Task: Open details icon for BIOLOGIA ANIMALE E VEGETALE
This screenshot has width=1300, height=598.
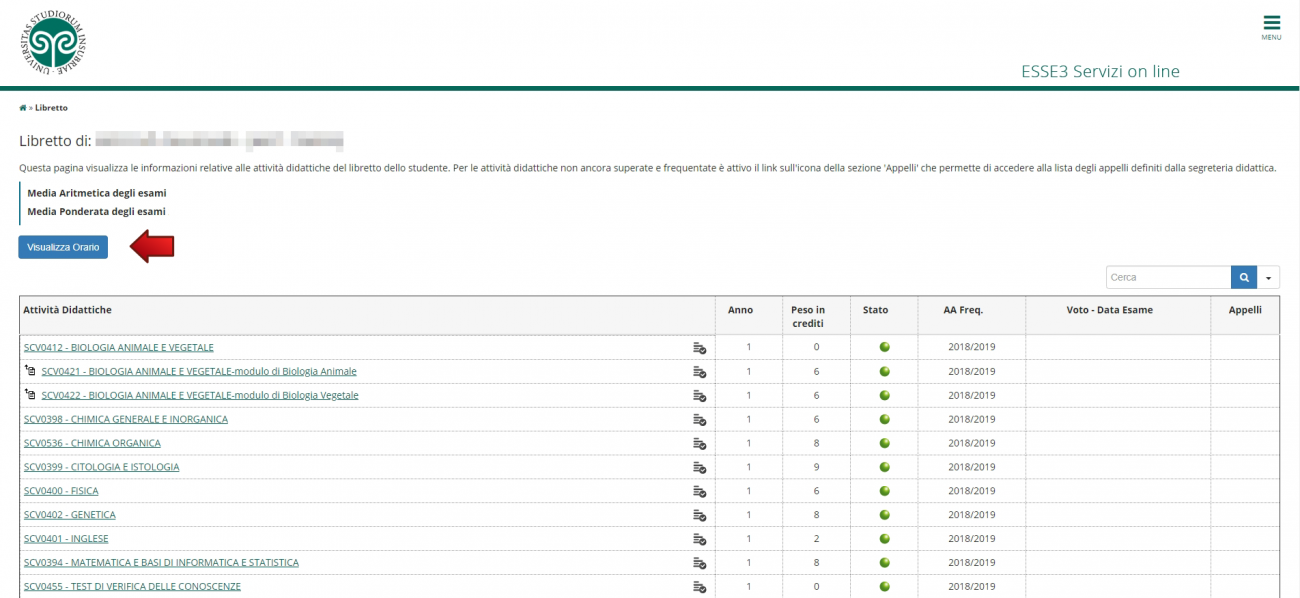Action: [700, 348]
